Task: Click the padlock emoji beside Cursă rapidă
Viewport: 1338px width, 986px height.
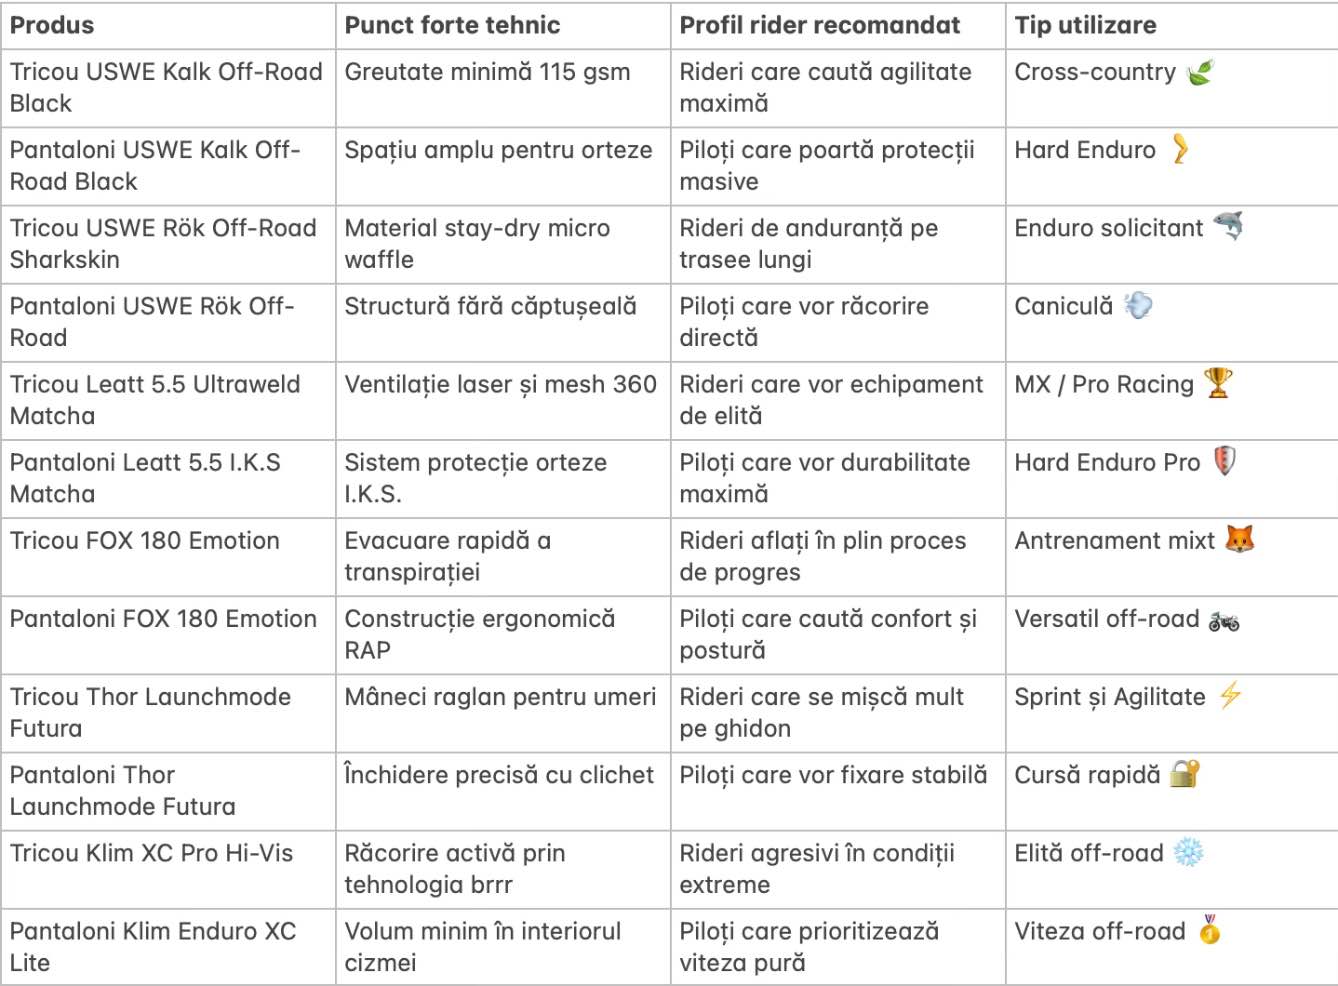Action: click(1185, 774)
